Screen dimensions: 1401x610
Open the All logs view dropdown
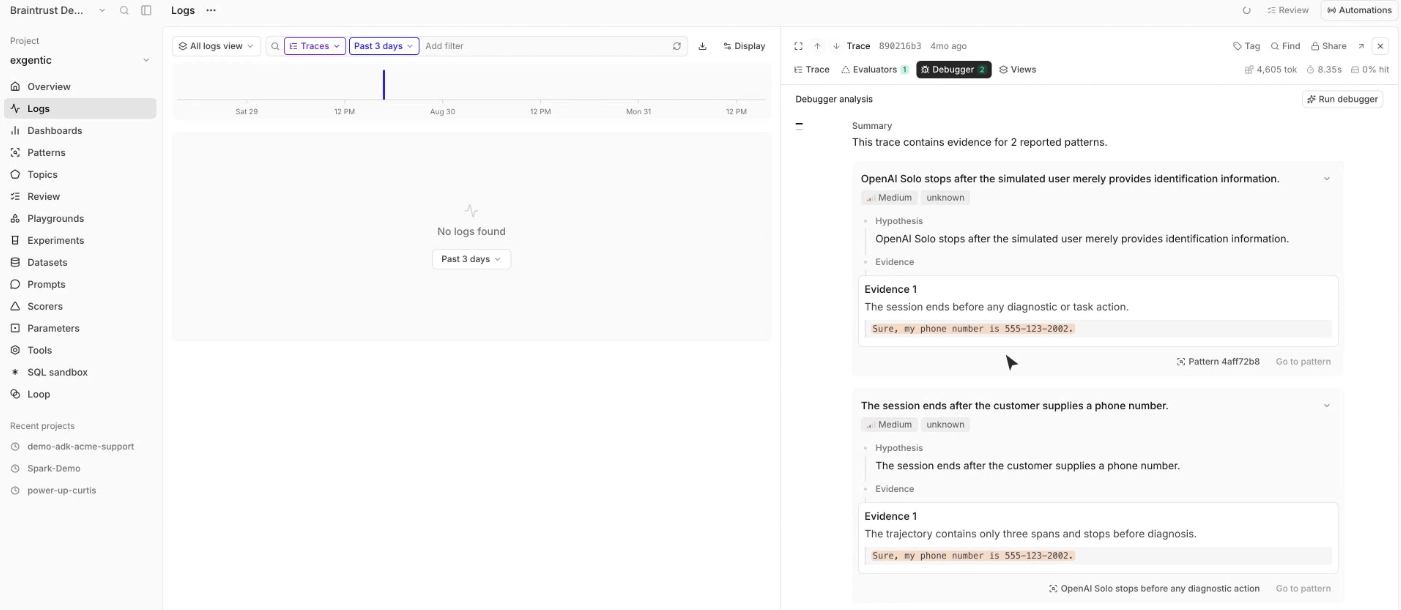tap(216, 46)
